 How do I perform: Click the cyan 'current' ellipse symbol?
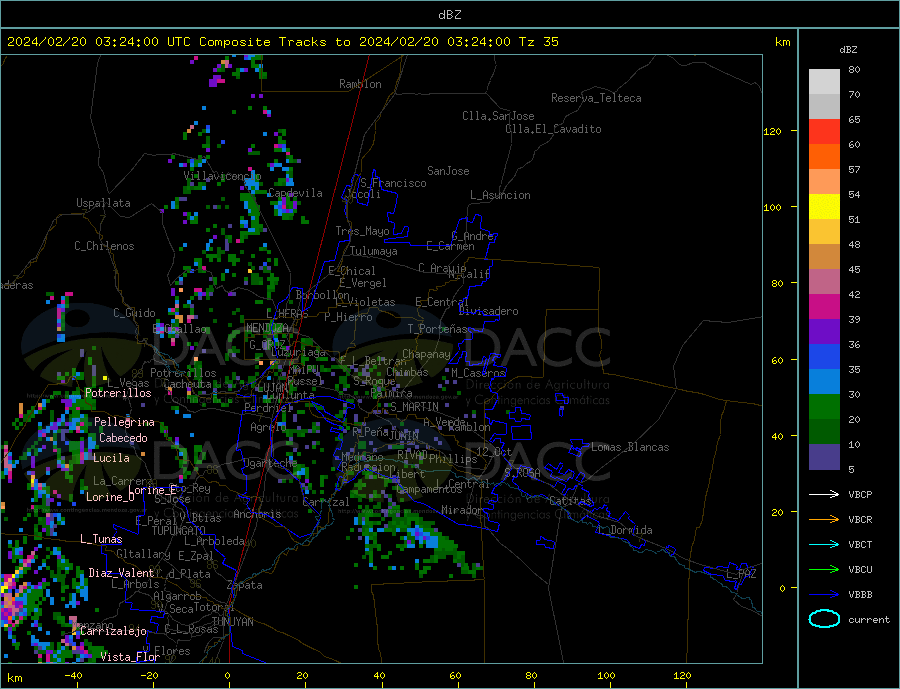point(824,619)
